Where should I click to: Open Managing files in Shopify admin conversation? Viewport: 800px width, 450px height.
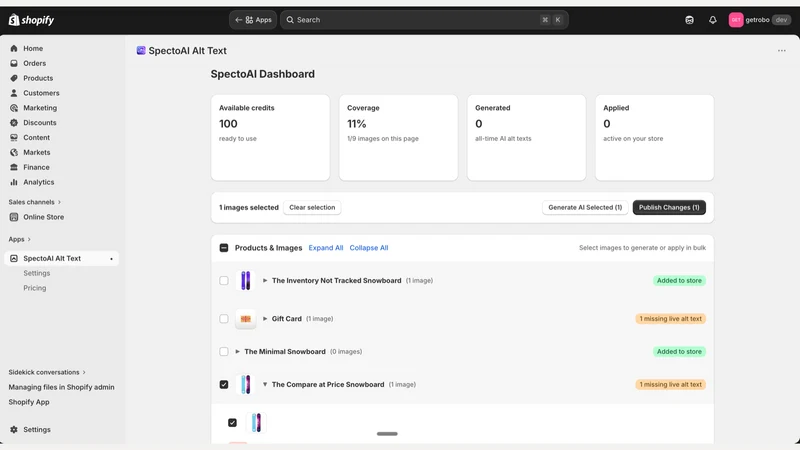(61, 387)
